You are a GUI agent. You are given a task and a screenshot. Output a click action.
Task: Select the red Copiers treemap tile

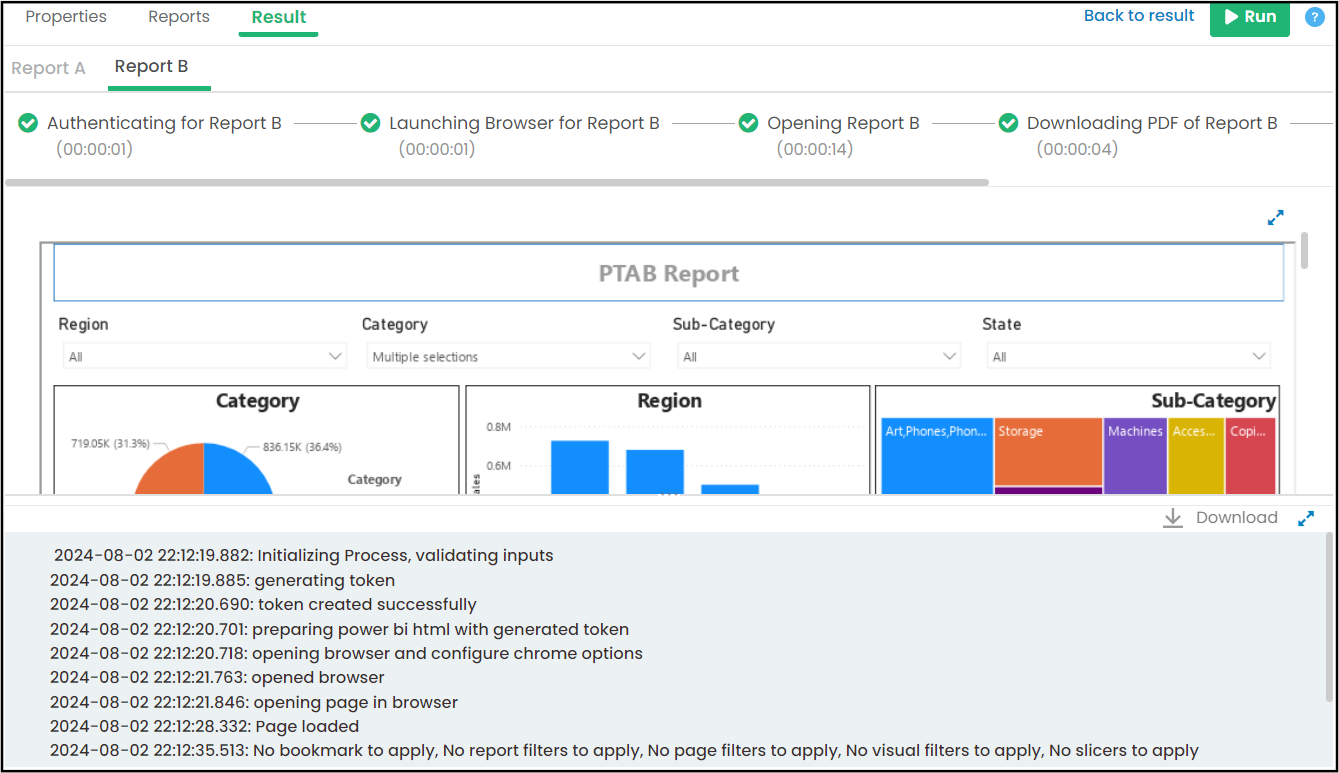pyautogui.click(x=1251, y=456)
